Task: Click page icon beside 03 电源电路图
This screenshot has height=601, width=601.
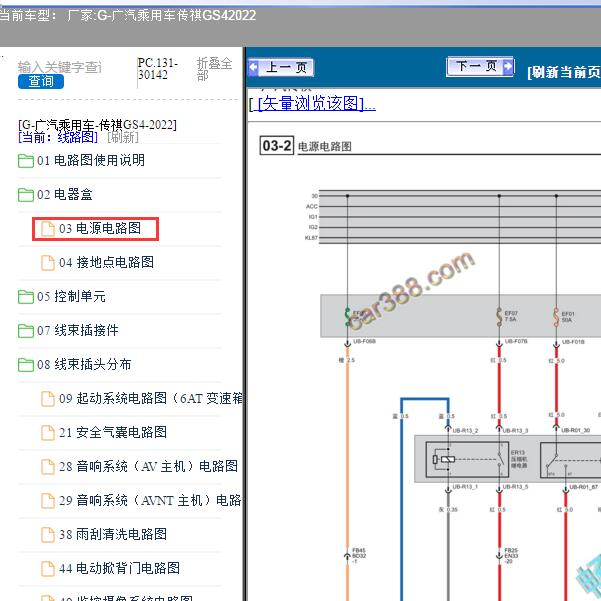Action: [48, 229]
